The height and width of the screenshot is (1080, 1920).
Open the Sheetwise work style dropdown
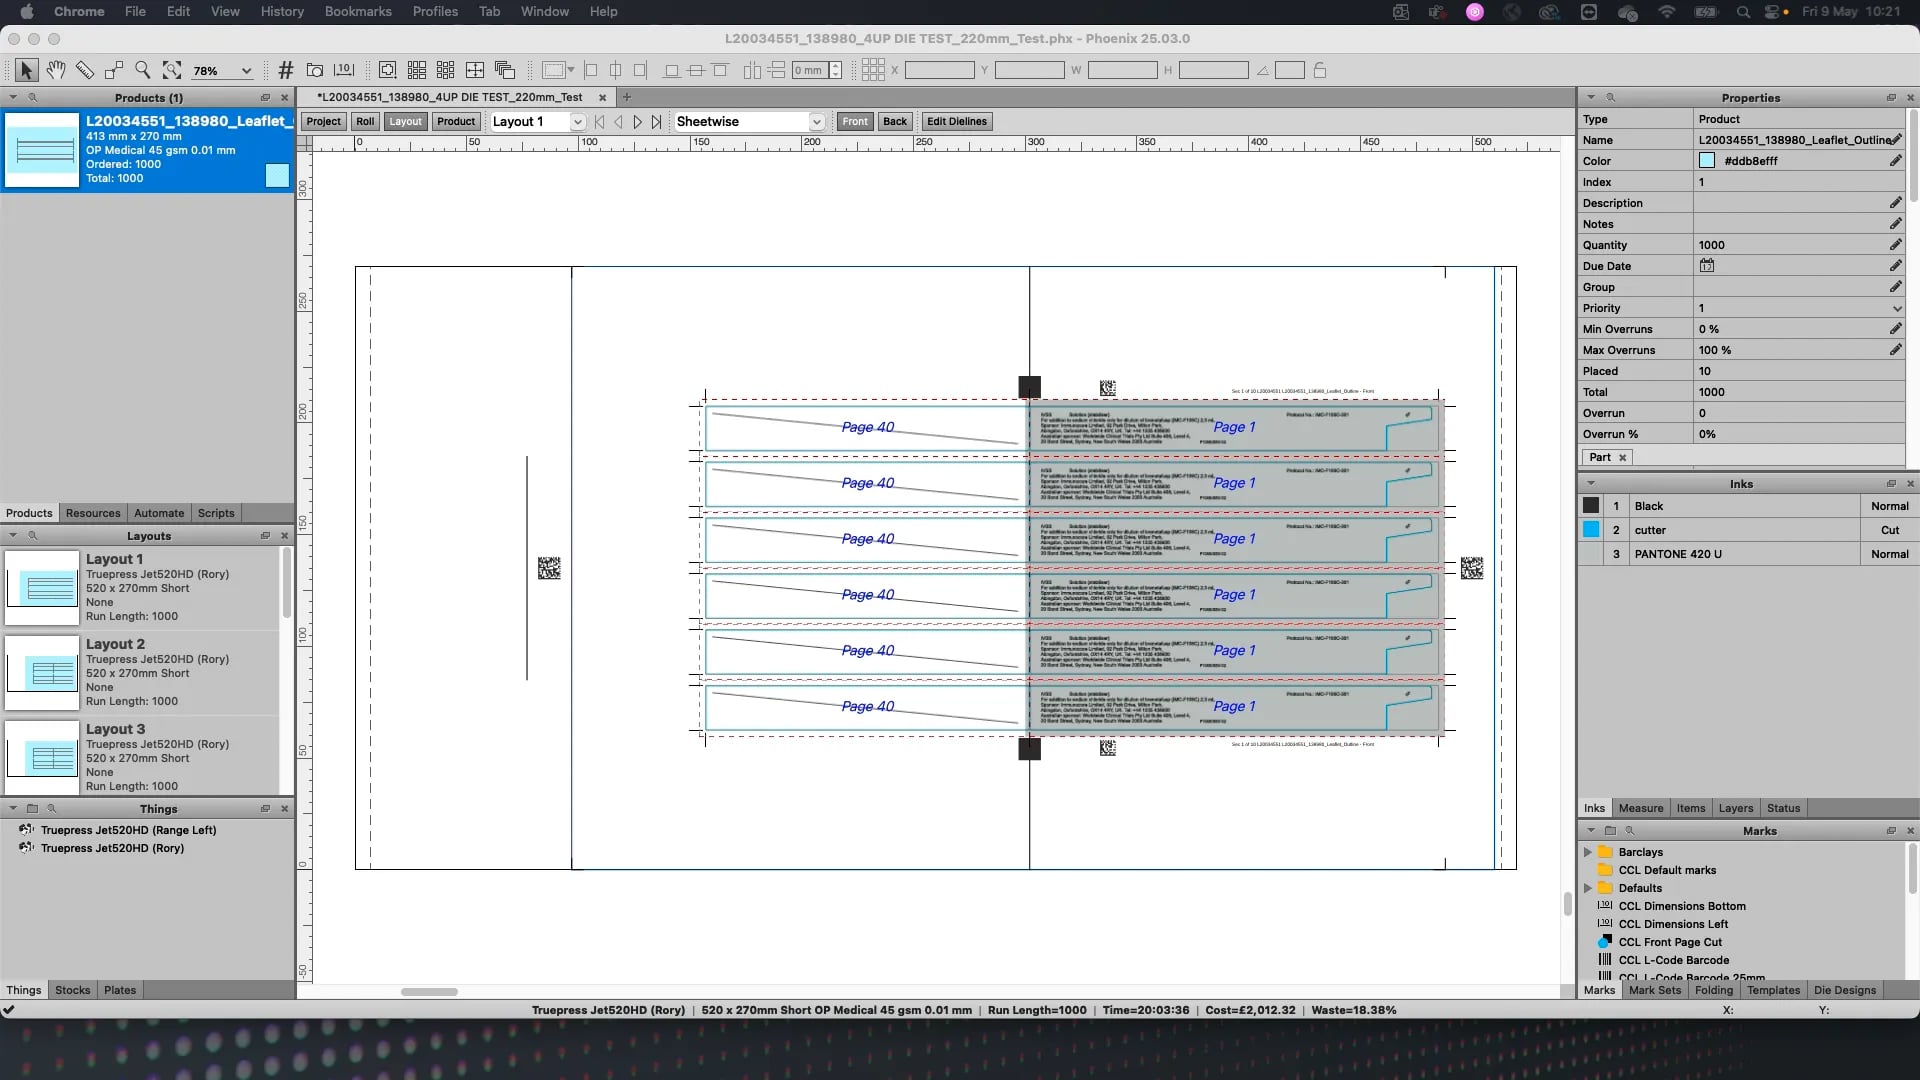coord(816,122)
